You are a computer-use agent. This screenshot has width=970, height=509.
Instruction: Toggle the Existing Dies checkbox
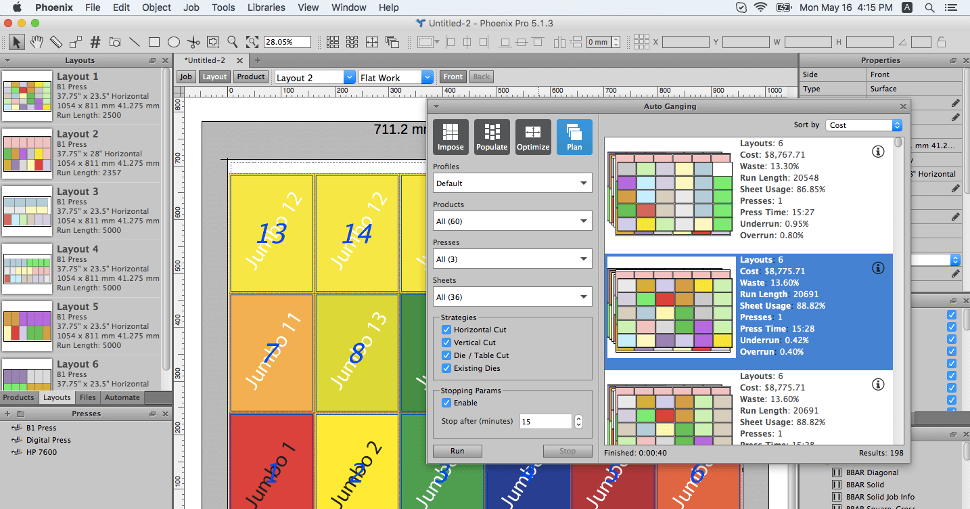click(446, 368)
